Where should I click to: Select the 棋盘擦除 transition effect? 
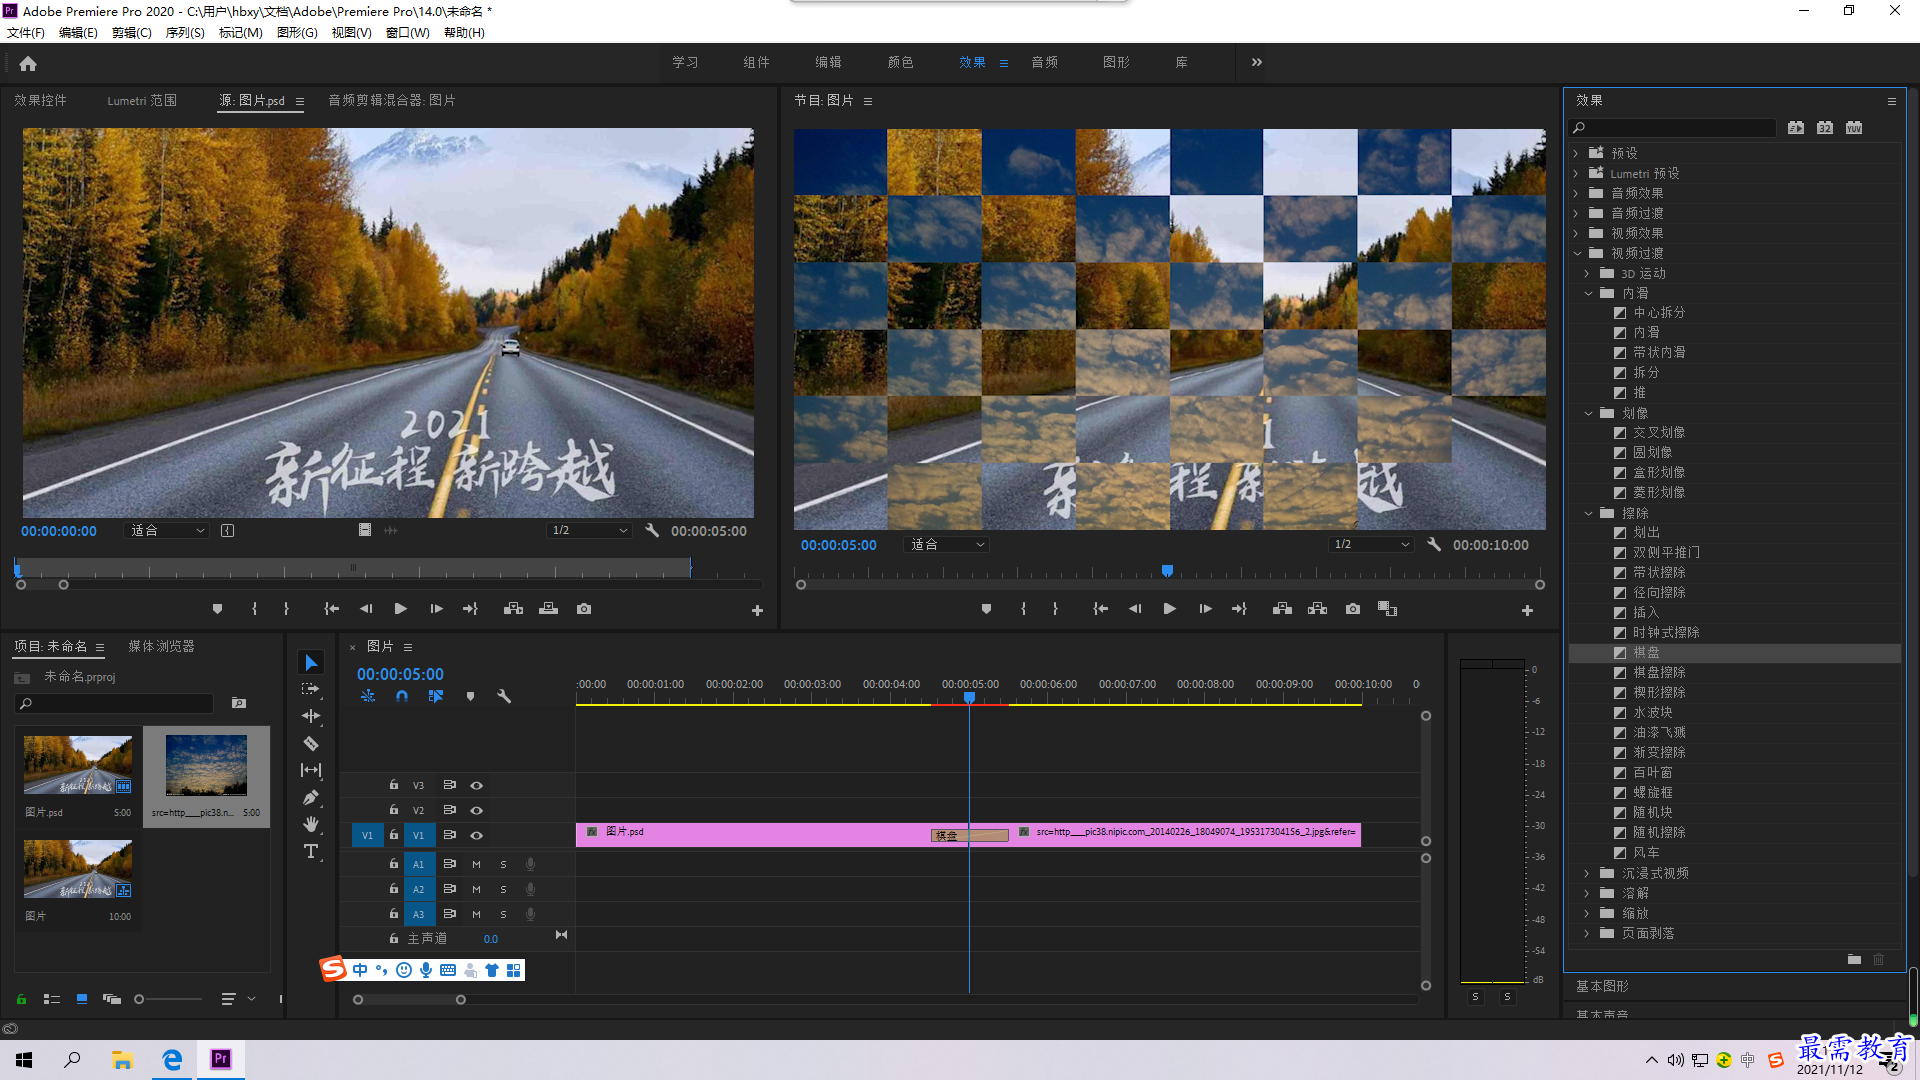tap(1659, 672)
